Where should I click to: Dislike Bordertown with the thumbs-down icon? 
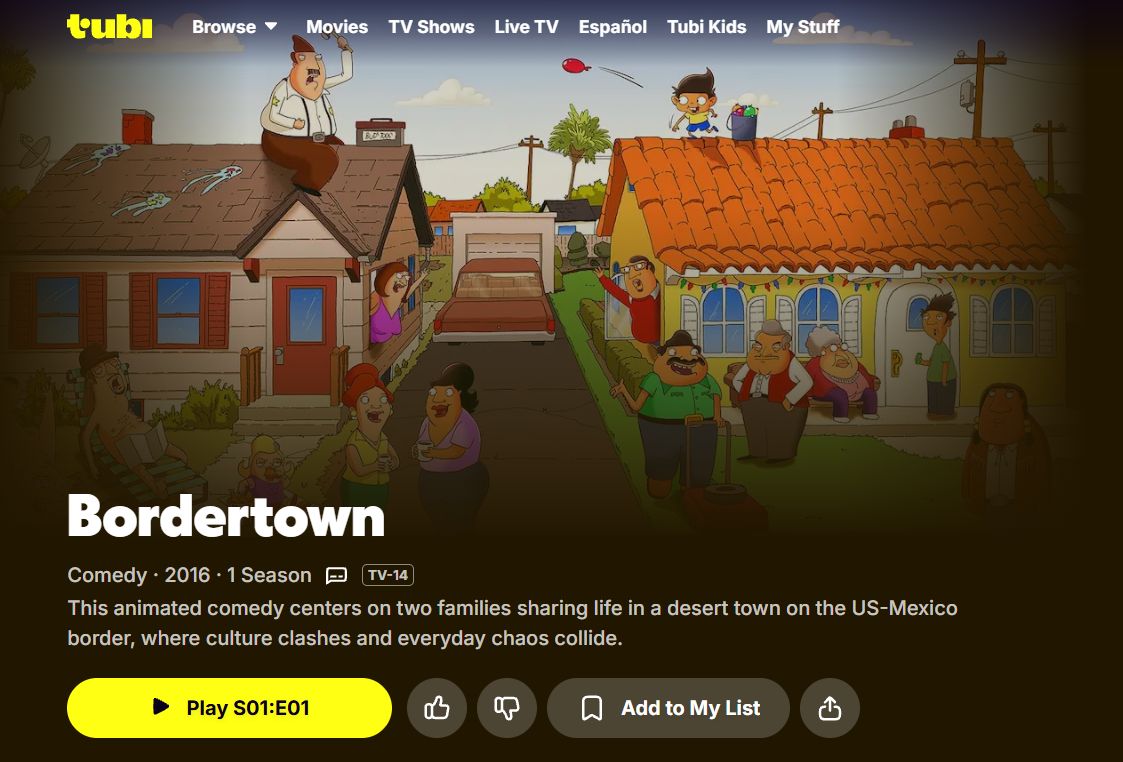pos(507,708)
